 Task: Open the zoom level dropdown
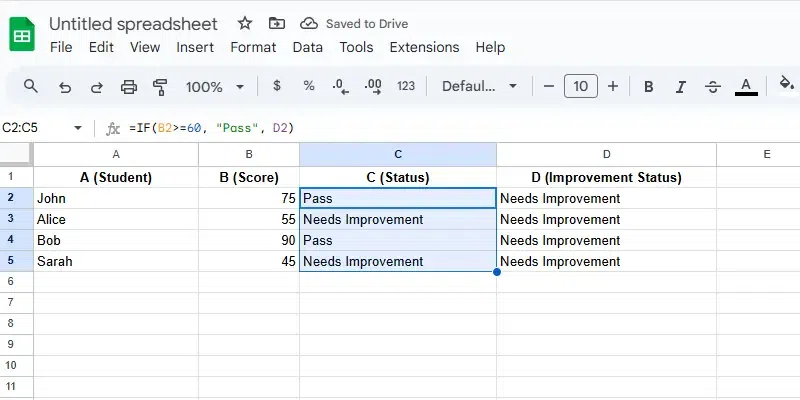click(213, 87)
